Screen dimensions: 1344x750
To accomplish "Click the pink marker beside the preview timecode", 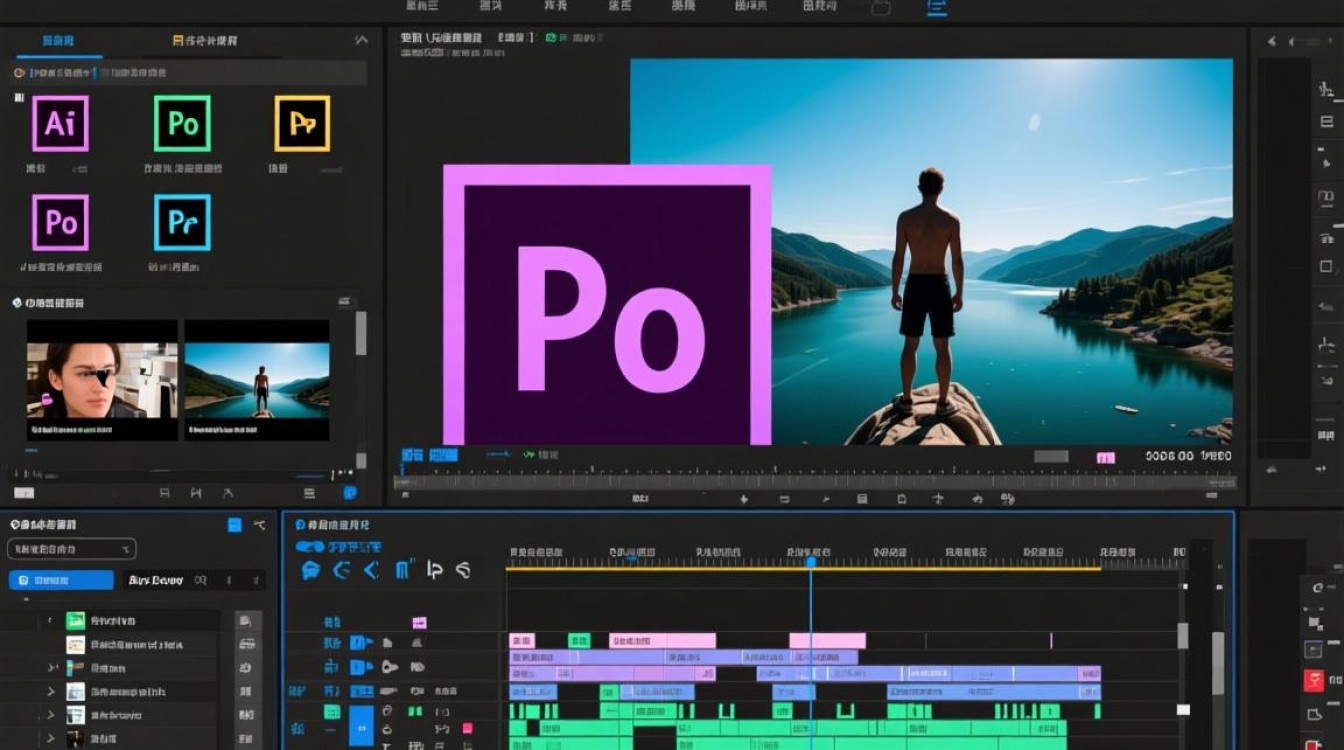I will click(x=1105, y=457).
